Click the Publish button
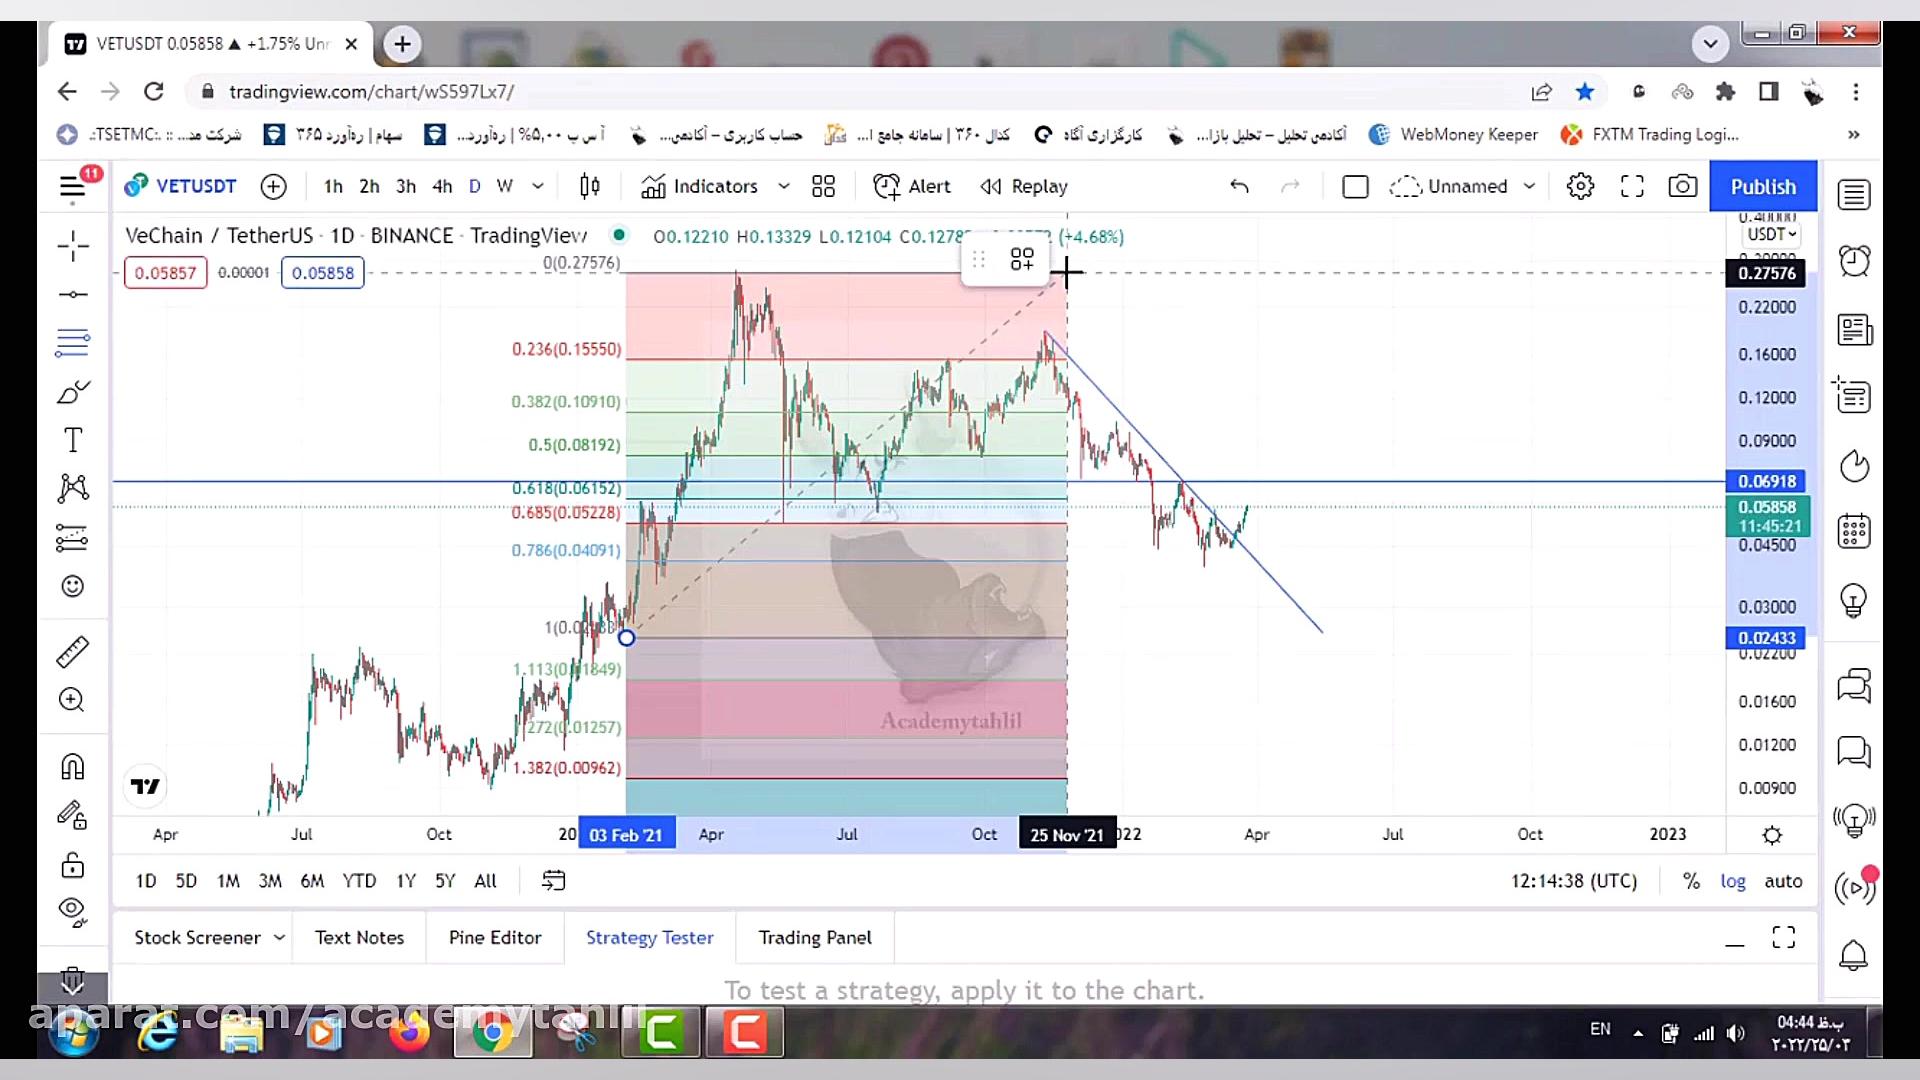Screen dimensions: 1920x1080 coord(1763,186)
